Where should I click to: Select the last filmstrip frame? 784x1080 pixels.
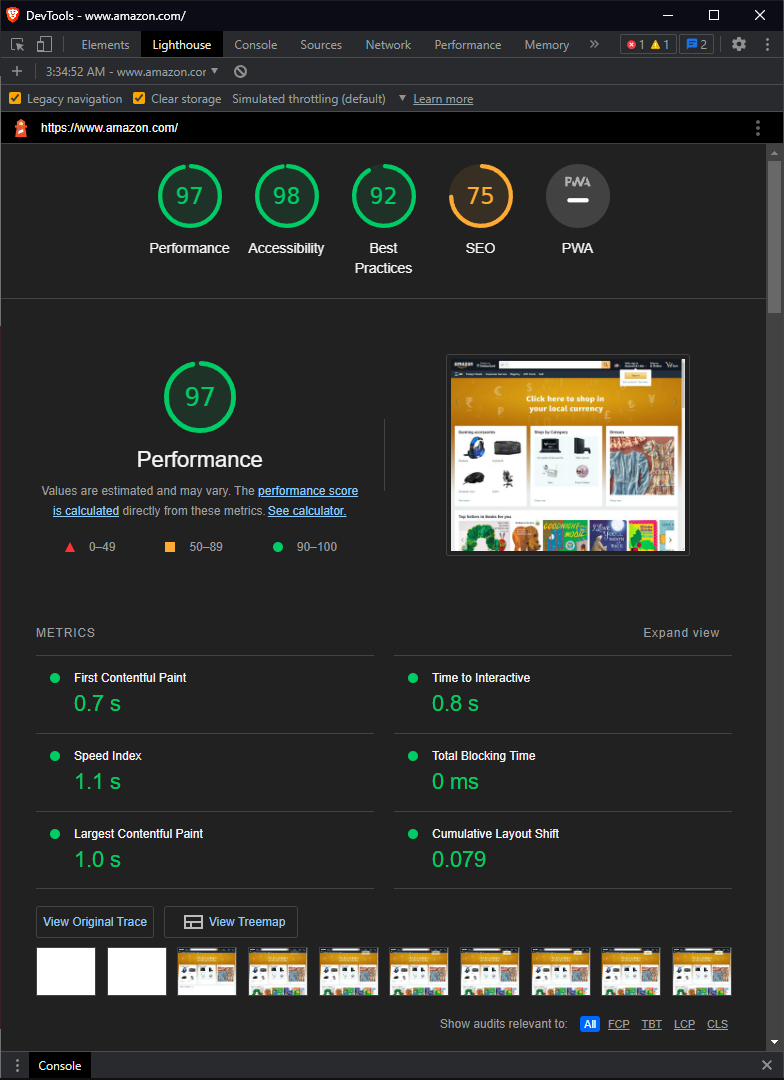pyautogui.click(x=701, y=971)
